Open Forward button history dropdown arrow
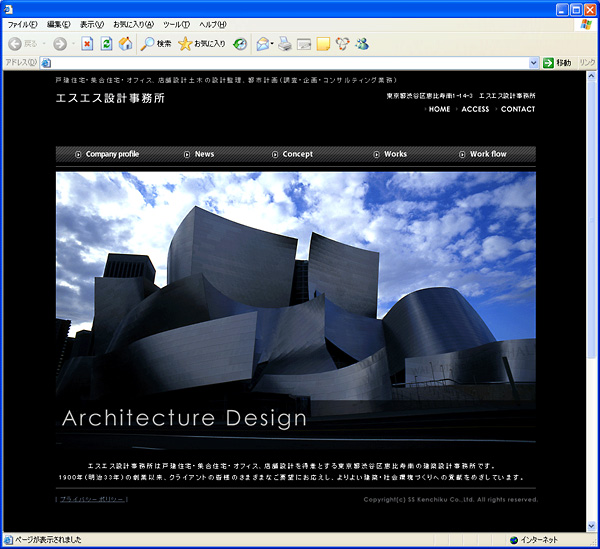This screenshot has width=600, height=549. 73,44
